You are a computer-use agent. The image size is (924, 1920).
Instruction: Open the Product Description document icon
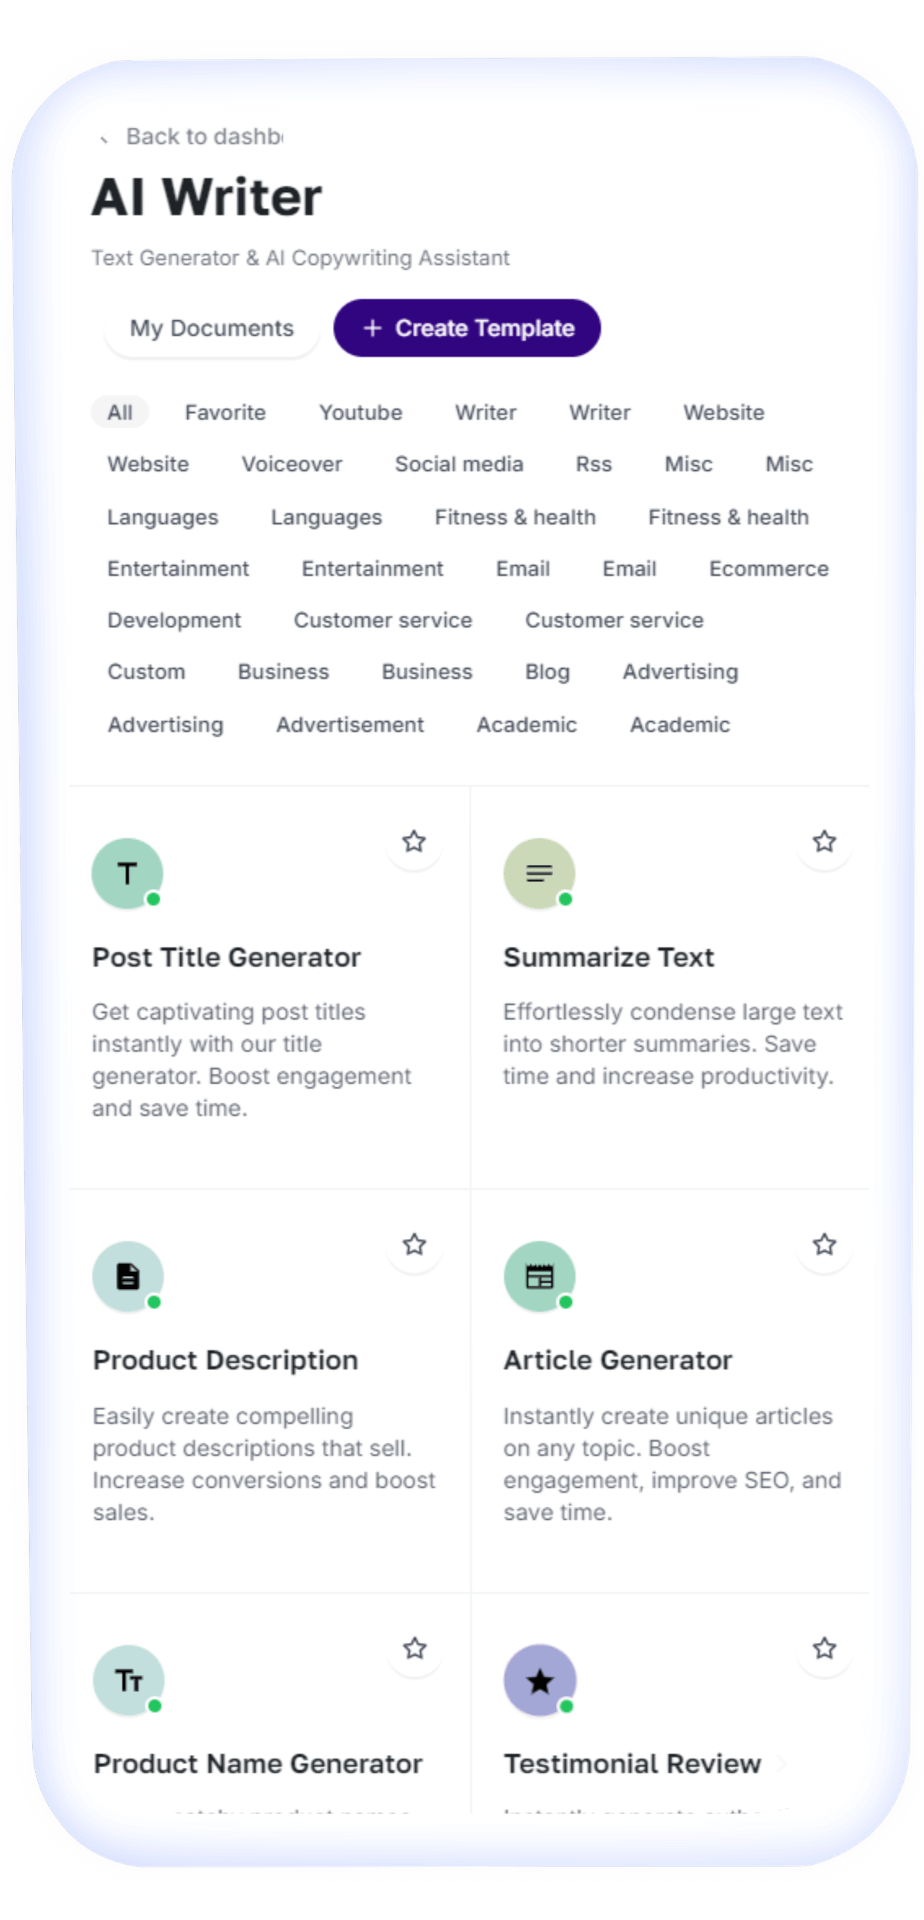[128, 1276]
